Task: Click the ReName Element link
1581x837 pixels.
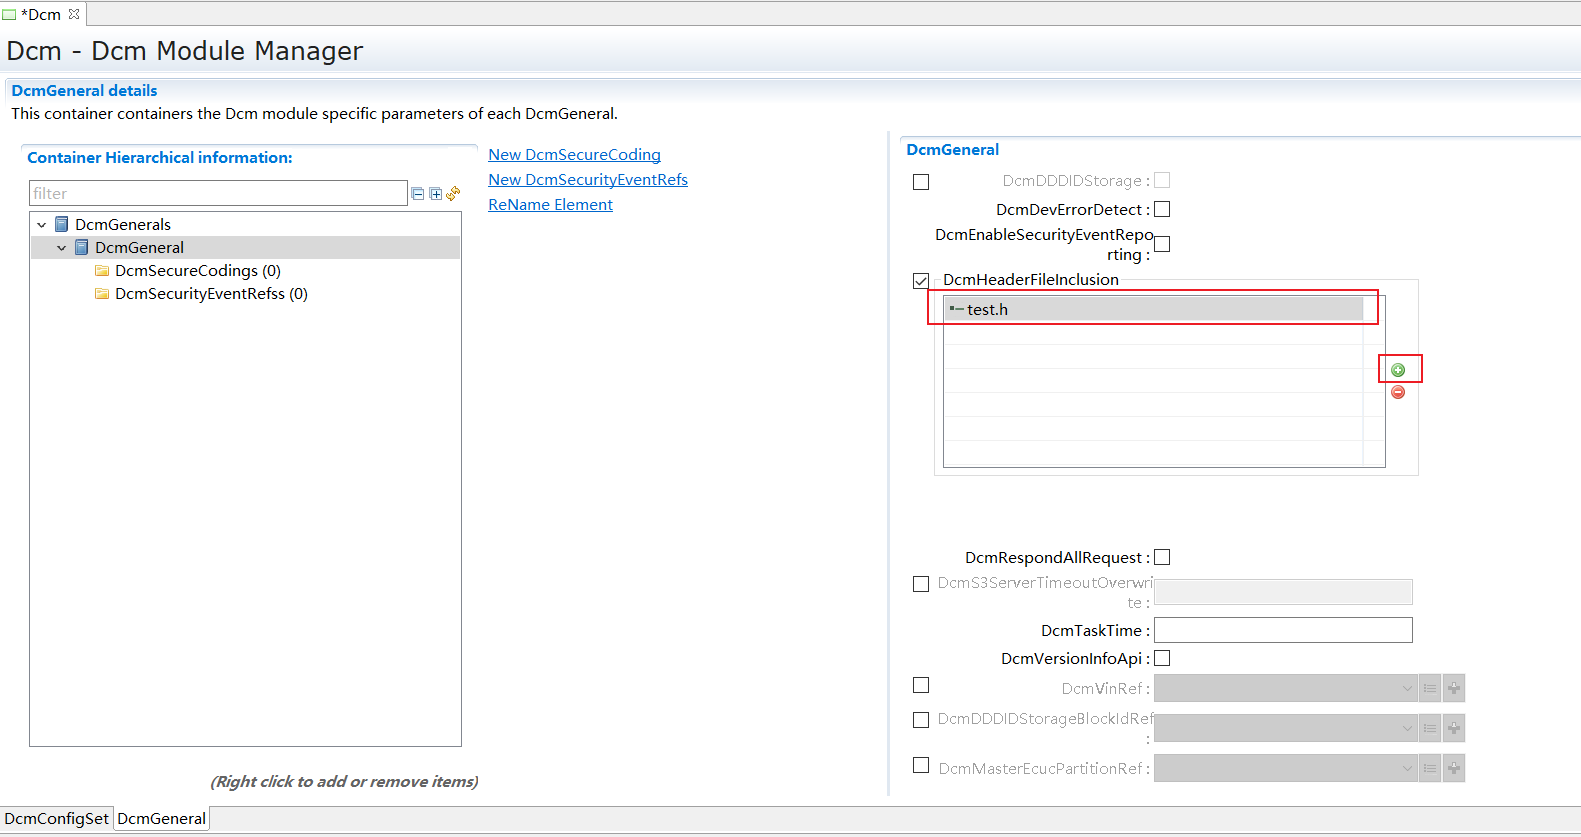Action: coord(550,205)
